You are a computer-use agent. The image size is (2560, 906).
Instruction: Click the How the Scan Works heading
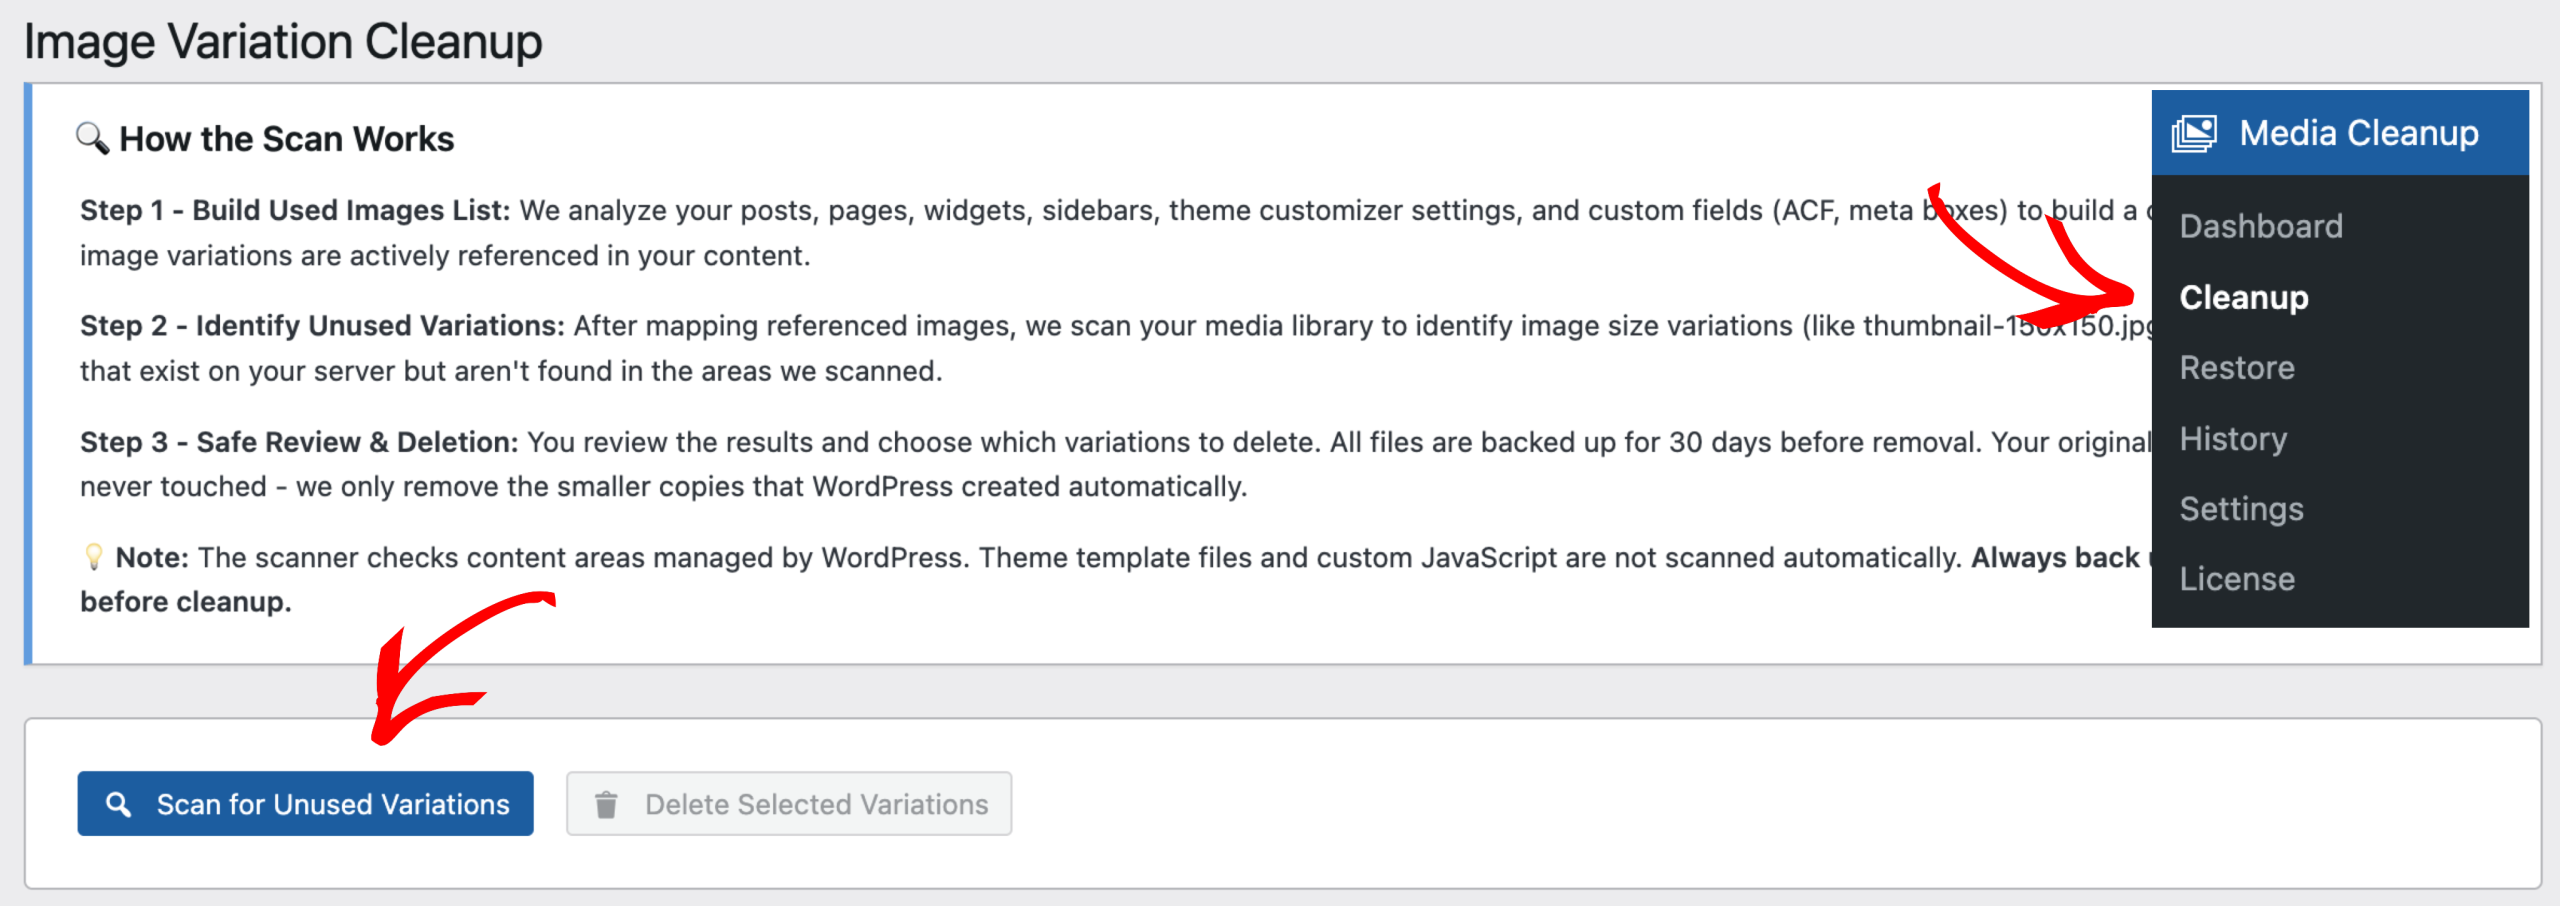click(x=286, y=139)
